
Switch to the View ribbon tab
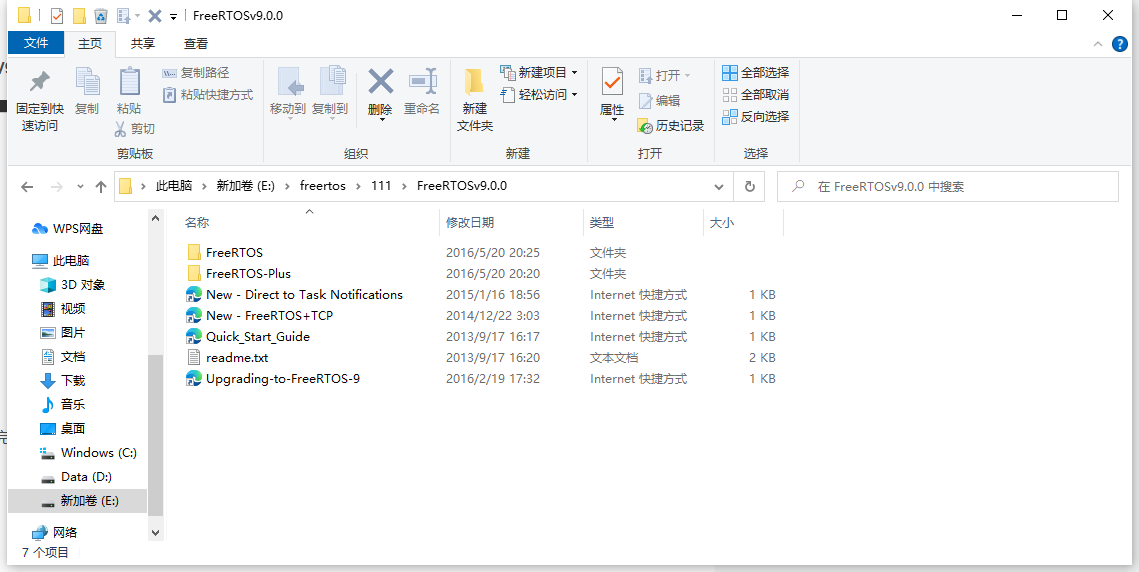pos(196,43)
